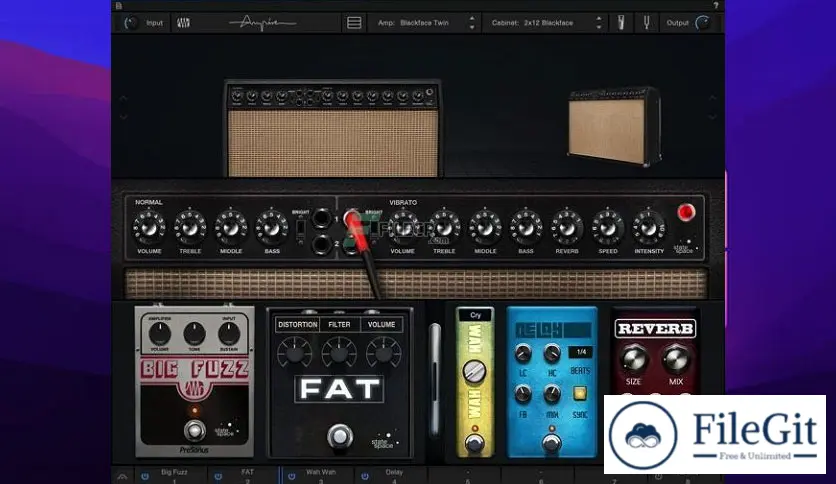
Task: Open the tuner fork icon
Action: tap(646, 23)
